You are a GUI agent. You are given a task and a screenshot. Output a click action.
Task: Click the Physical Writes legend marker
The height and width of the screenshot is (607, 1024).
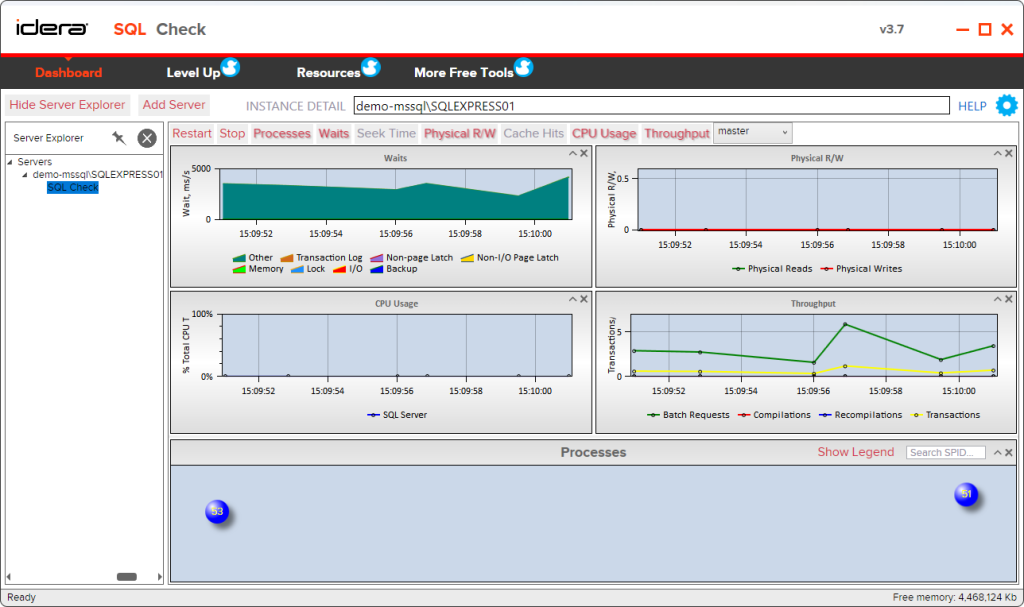point(826,269)
